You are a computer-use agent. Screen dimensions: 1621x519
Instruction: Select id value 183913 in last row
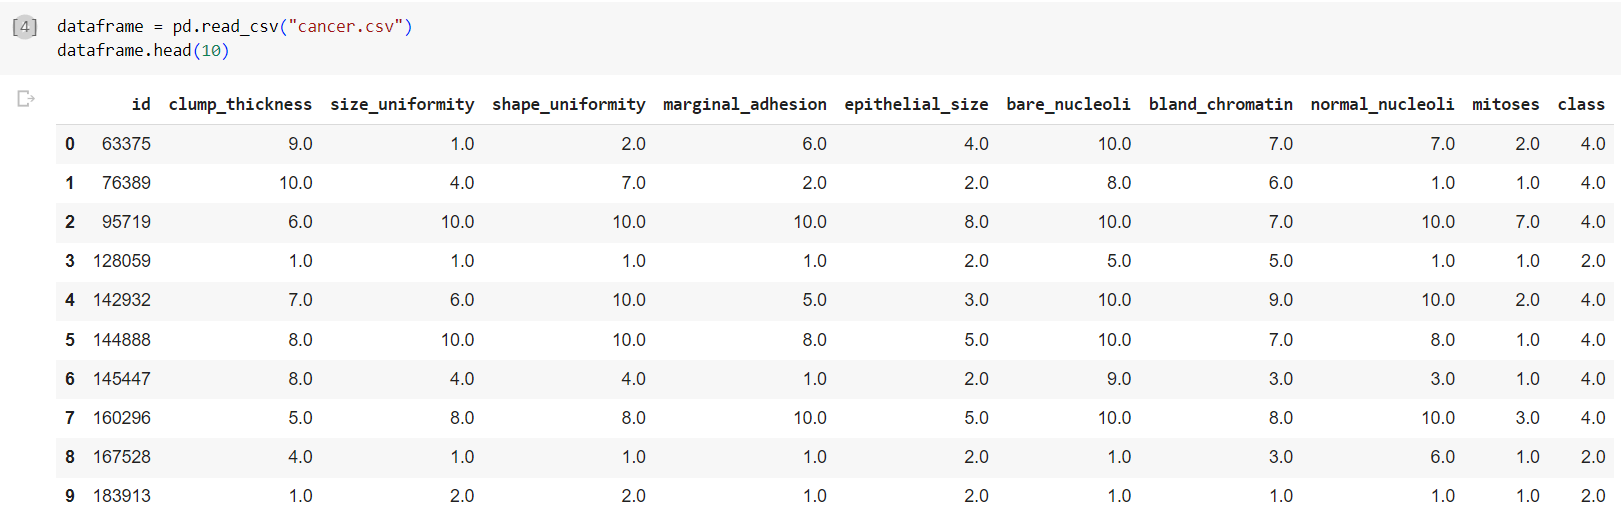pyautogui.click(x=122, y=496)
